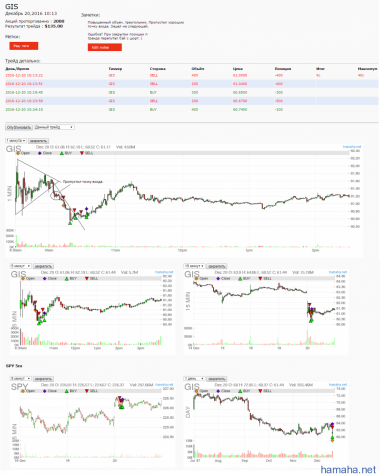Screen dimensions: 380x474
Task: Click the red SELL triangle legend in the 1-minute GIS chart
Action: point(82,153)
